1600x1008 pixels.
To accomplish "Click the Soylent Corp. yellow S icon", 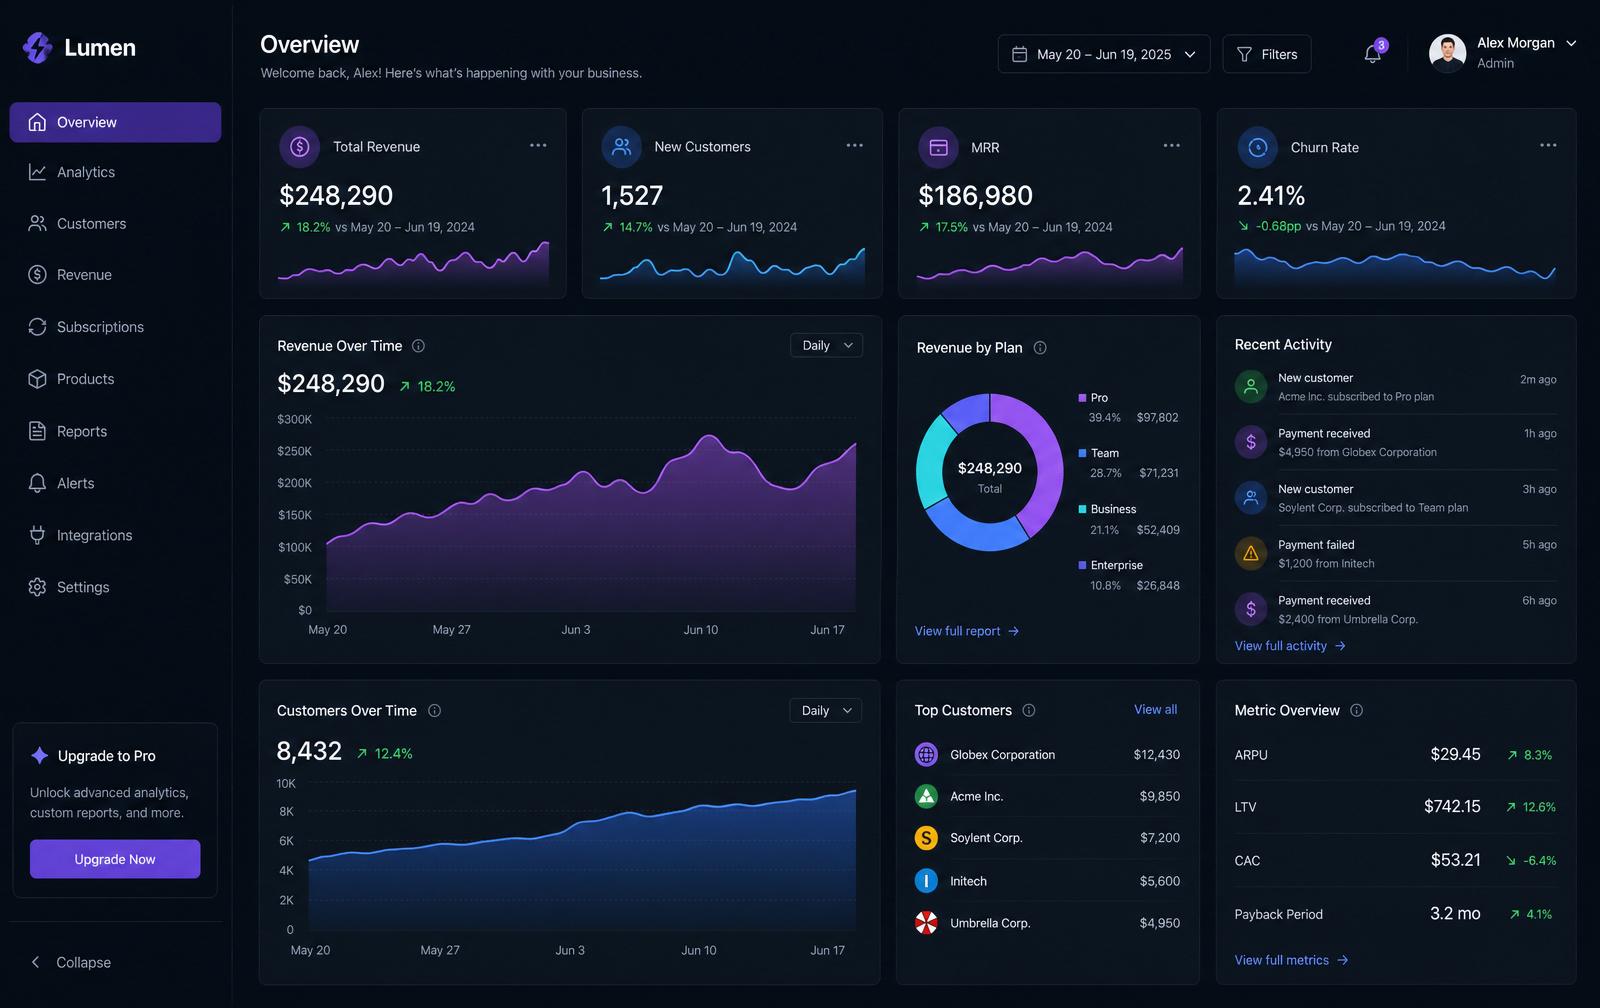I will pos(926,838).
